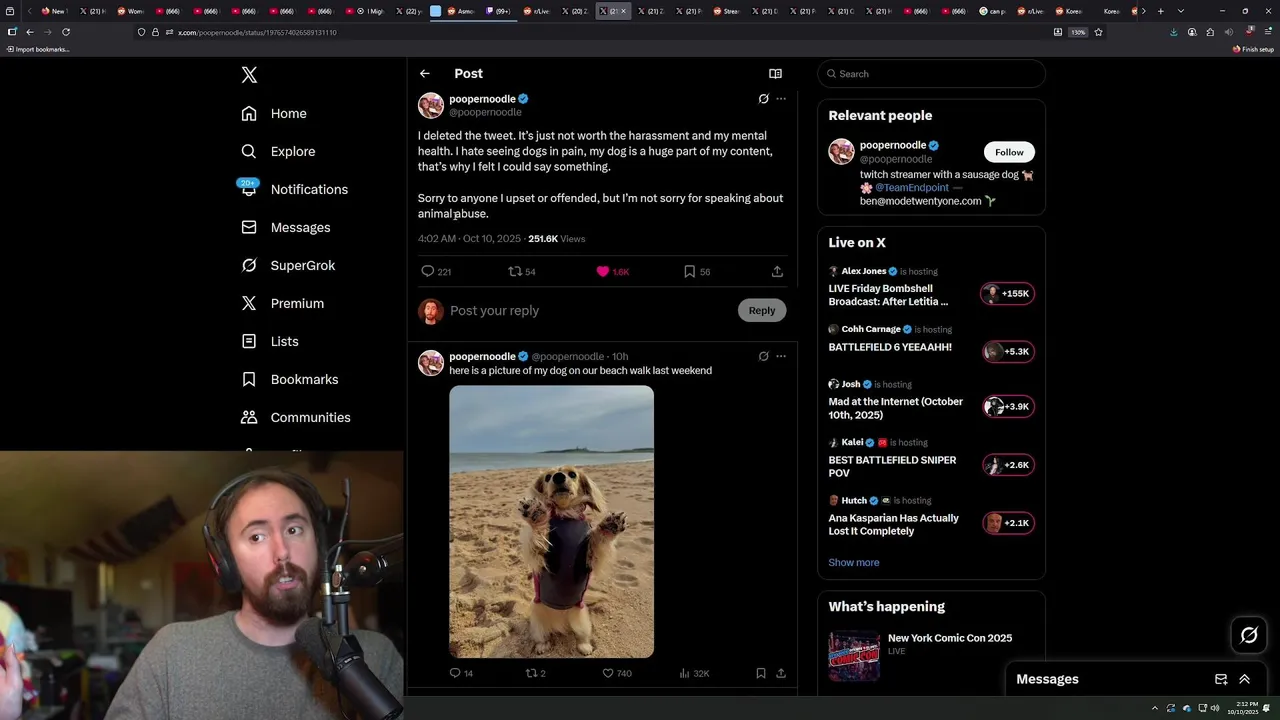Open the list all tabs dropdown
The image size is (1280, 720).
click(x=1181, y=11)
